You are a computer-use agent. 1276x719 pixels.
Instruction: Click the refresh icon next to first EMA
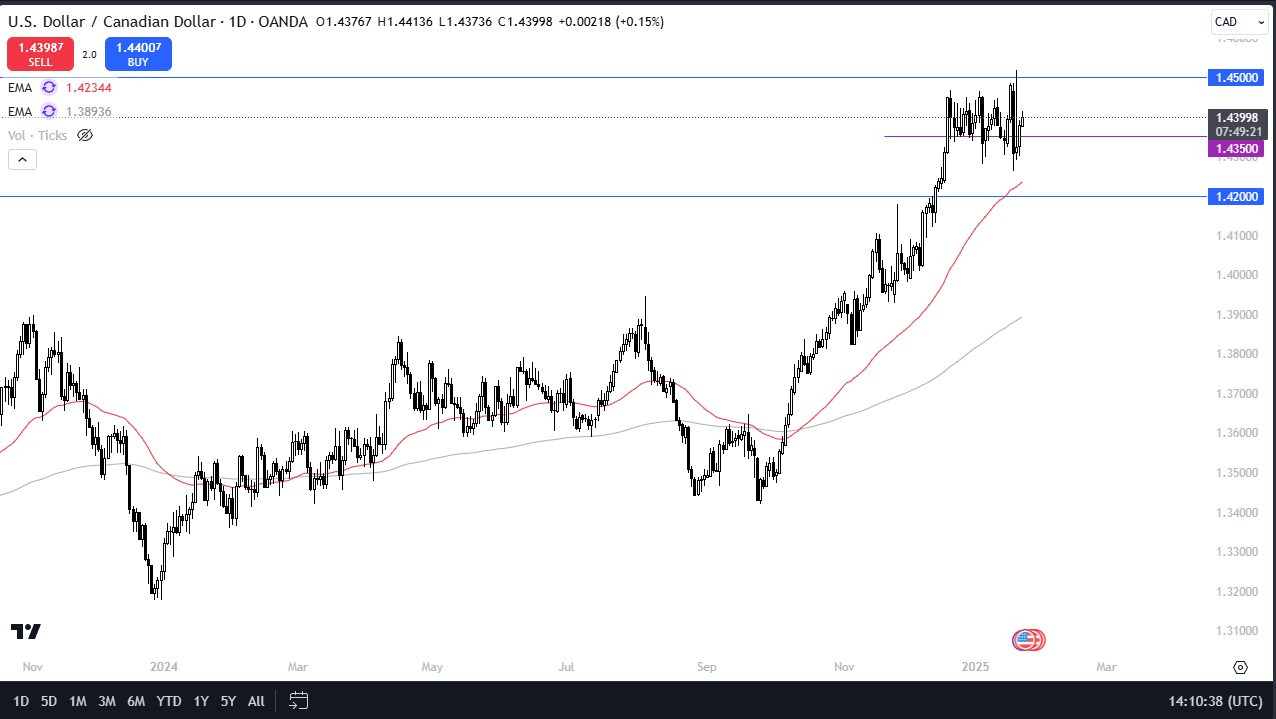coord(48,88)
